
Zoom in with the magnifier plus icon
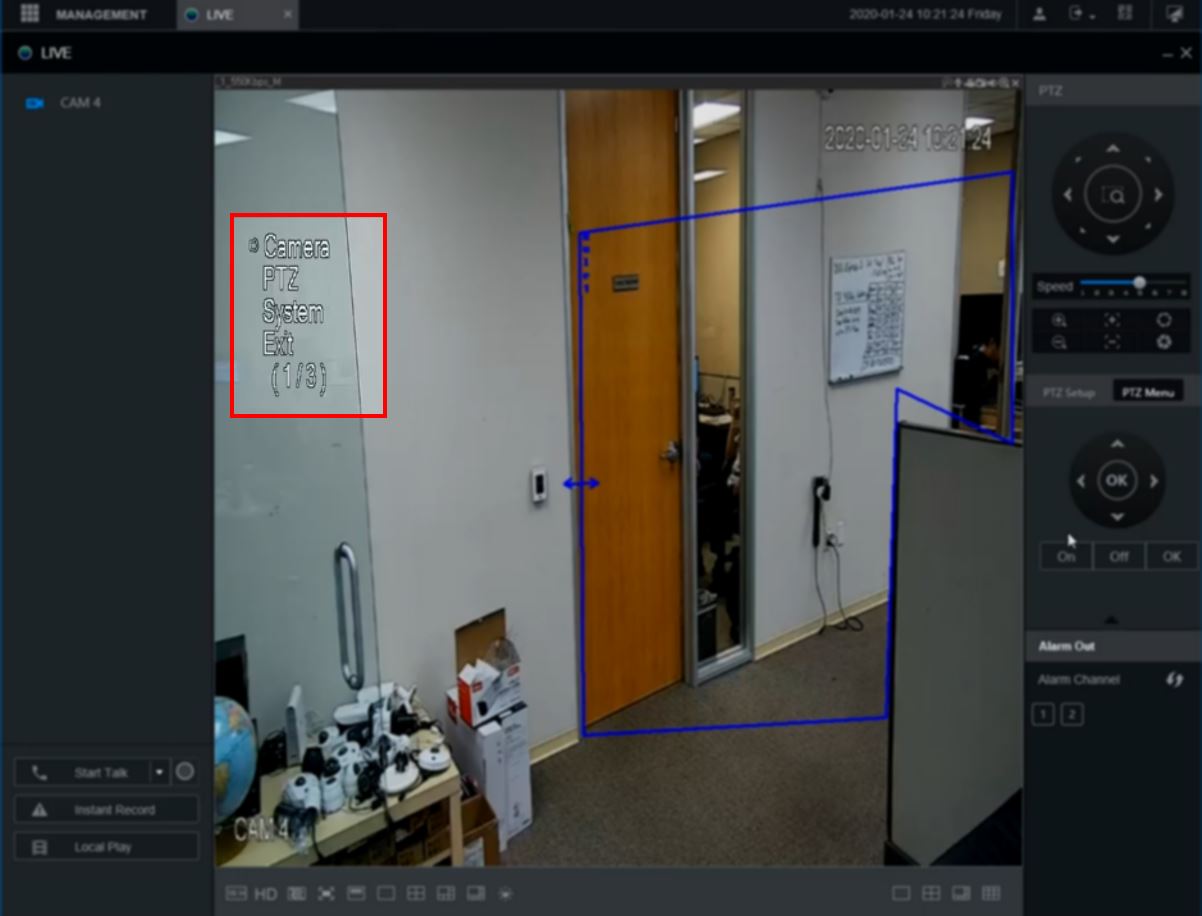pos(1059,321)
